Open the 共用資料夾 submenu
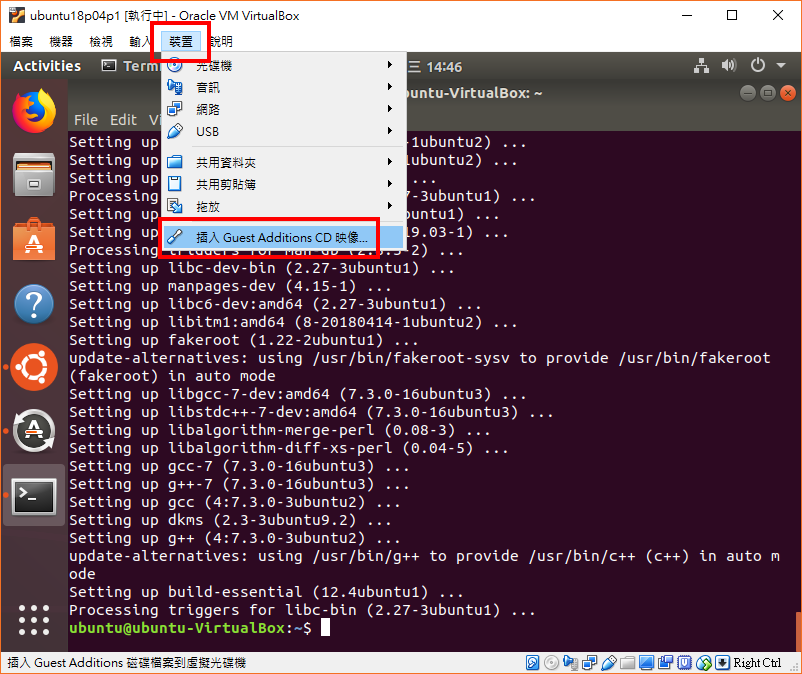Image resolution: width=802 pixels, height=674 pixels. [x=284, y=162]
